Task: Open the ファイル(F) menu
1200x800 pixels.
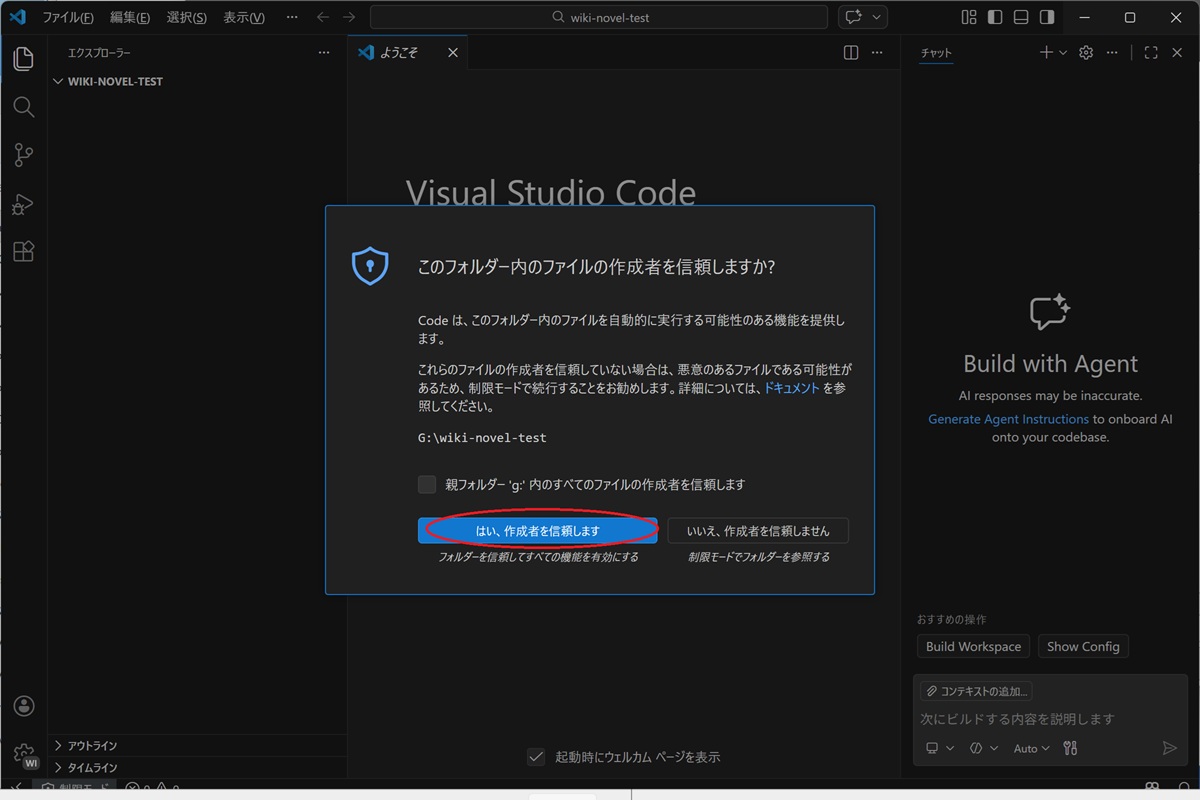Action: pos(68,18)
